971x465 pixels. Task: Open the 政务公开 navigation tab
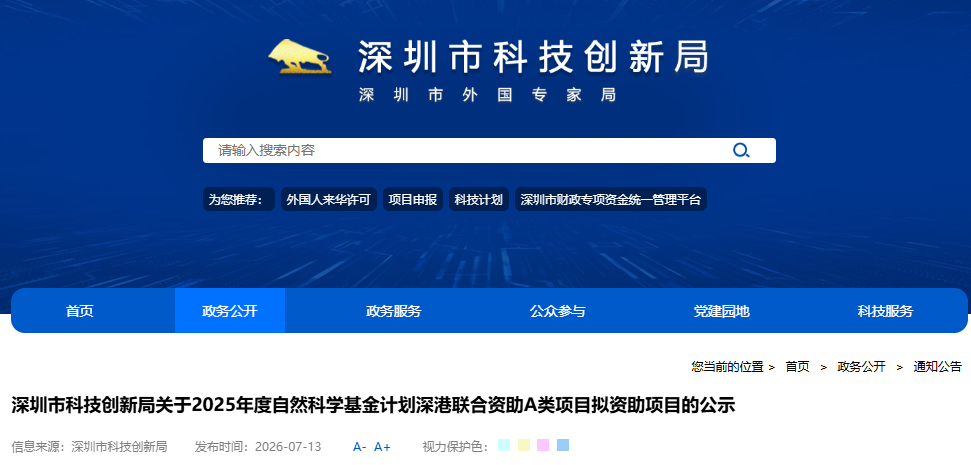(x=230, y=311)
